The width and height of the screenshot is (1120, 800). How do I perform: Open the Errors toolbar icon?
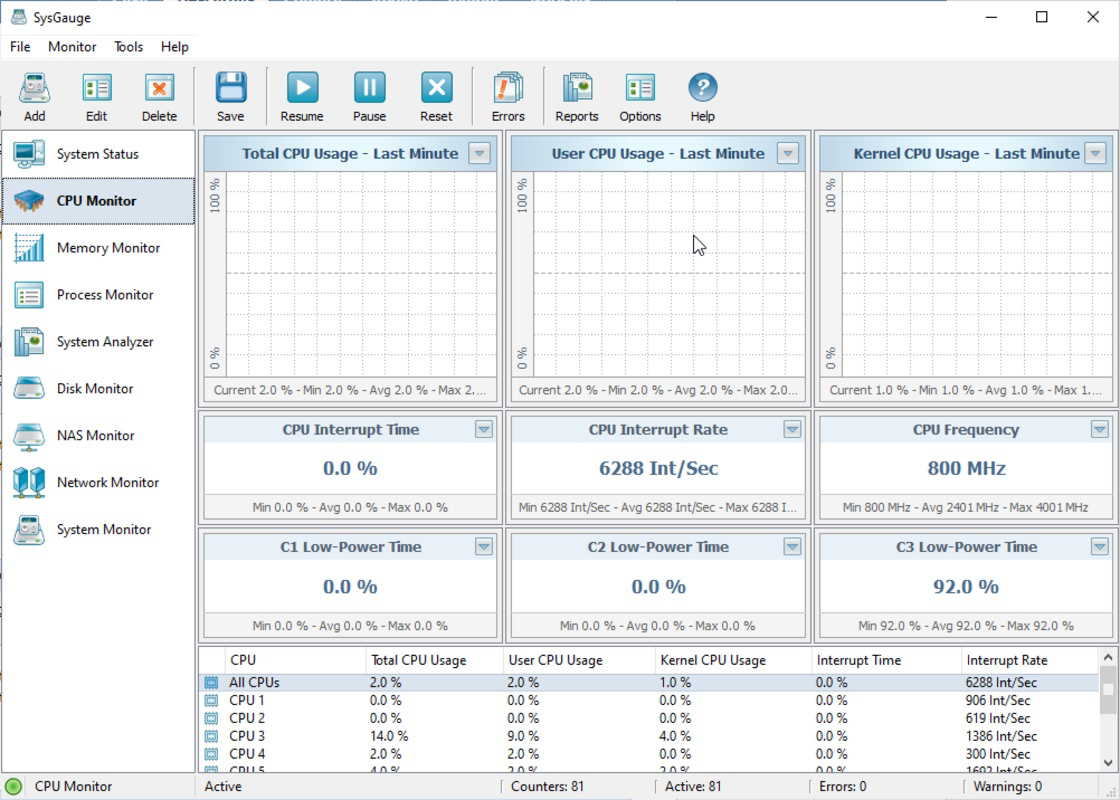(x=508, y=88)
